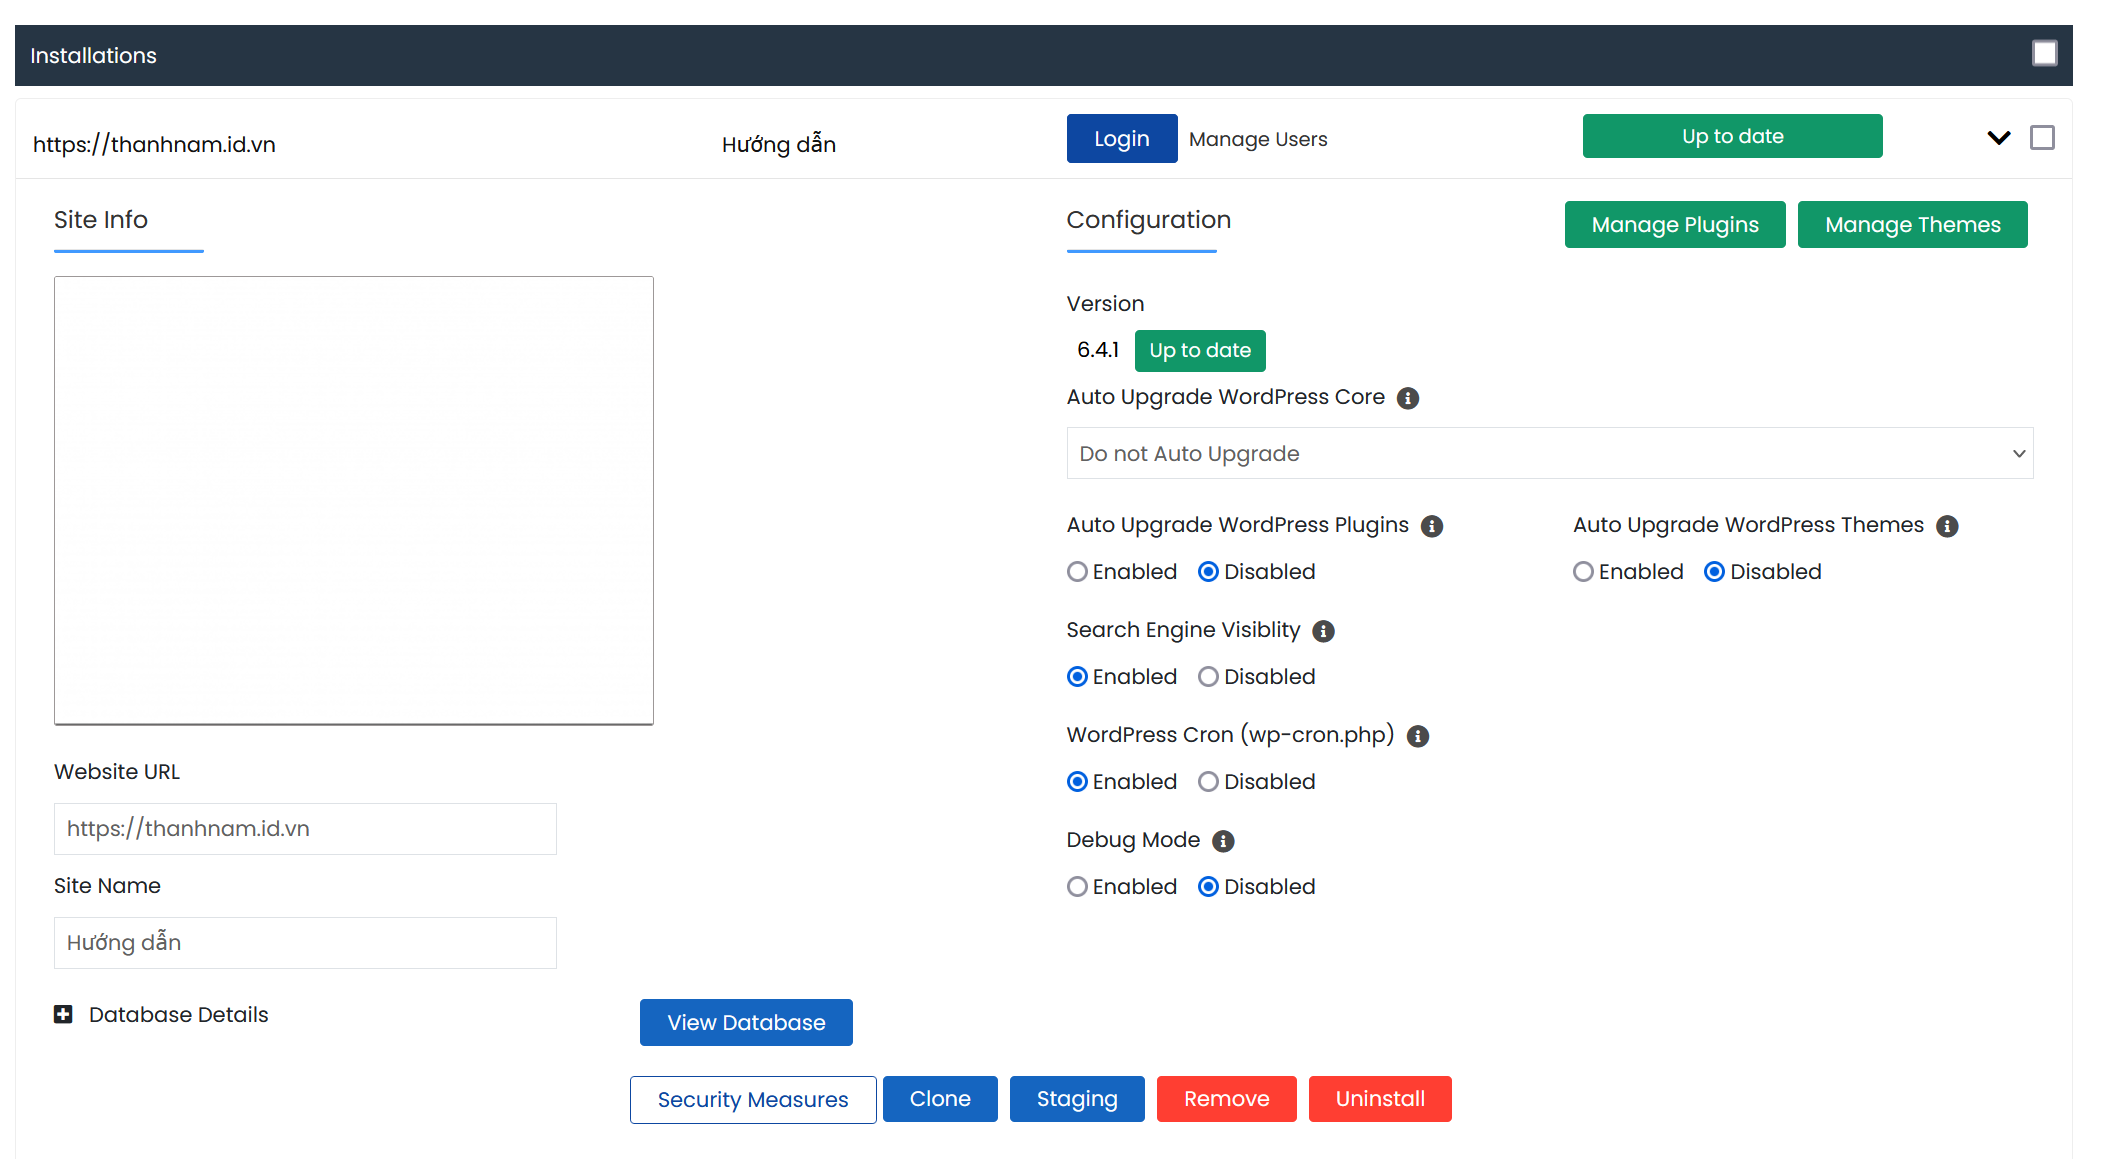The width and height of the screenshot is (2101, 1159).
Task: Enable auto upgrade for WordPress themes
Action: (x=1583, y=572)
